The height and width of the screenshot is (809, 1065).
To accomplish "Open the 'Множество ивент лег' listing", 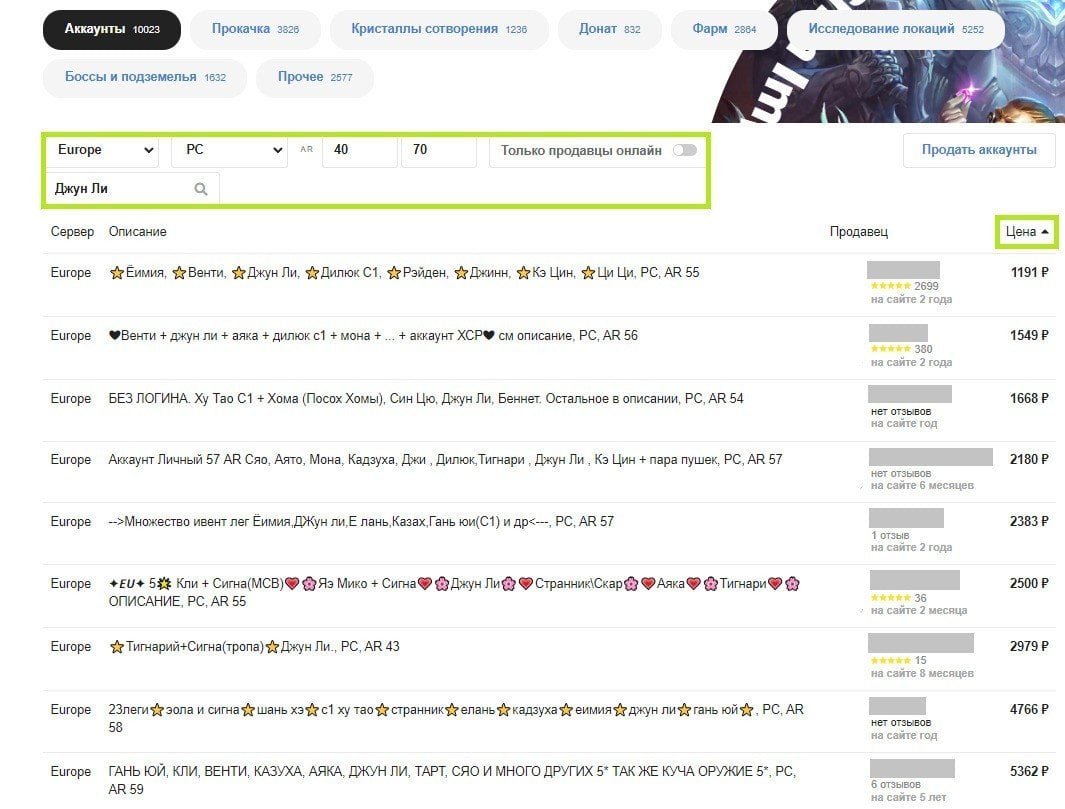I will pos(549,534).
